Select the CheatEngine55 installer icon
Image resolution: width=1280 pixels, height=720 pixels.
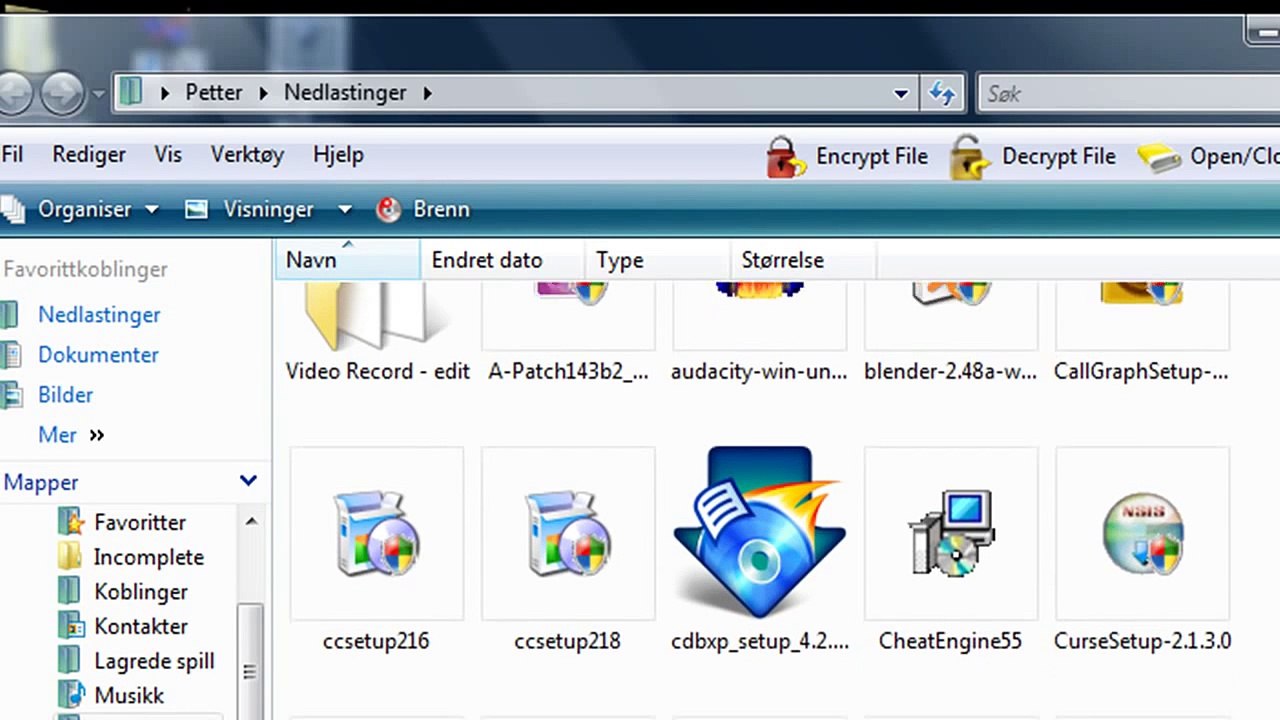pos(951,534)
